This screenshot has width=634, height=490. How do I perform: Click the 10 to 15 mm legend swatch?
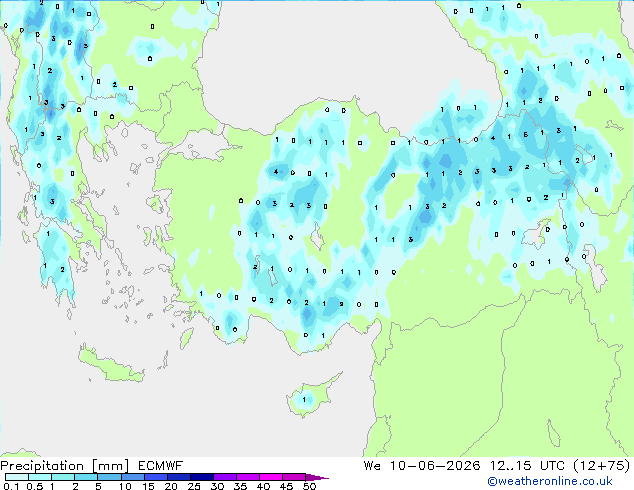(x=132, y=477)
